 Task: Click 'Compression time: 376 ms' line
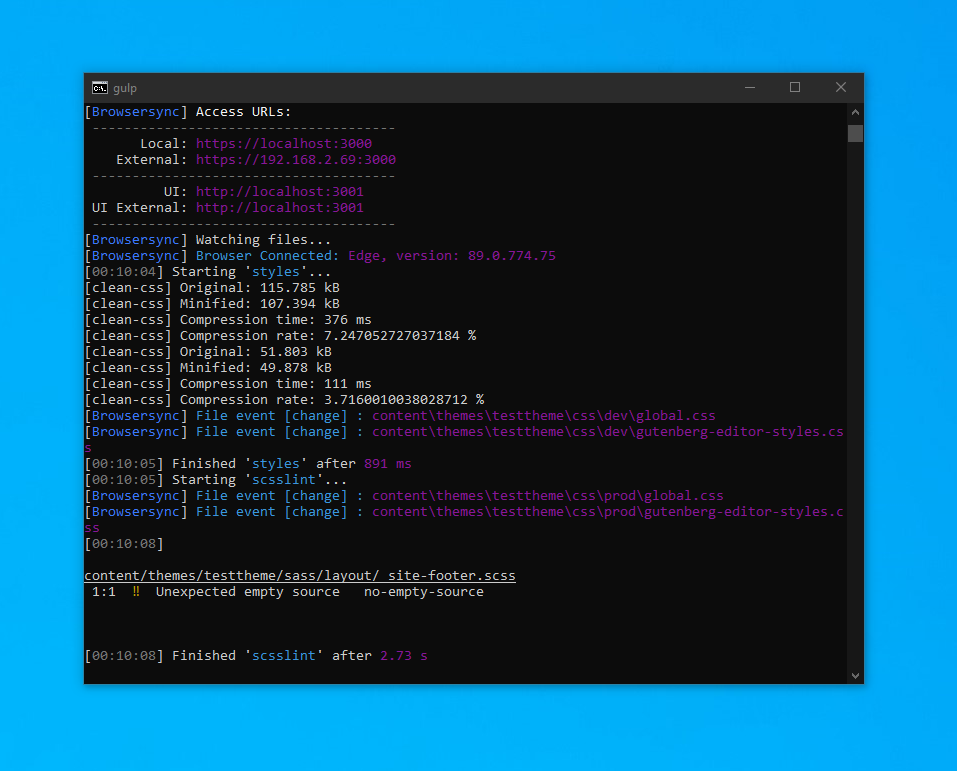pos(228,320)
